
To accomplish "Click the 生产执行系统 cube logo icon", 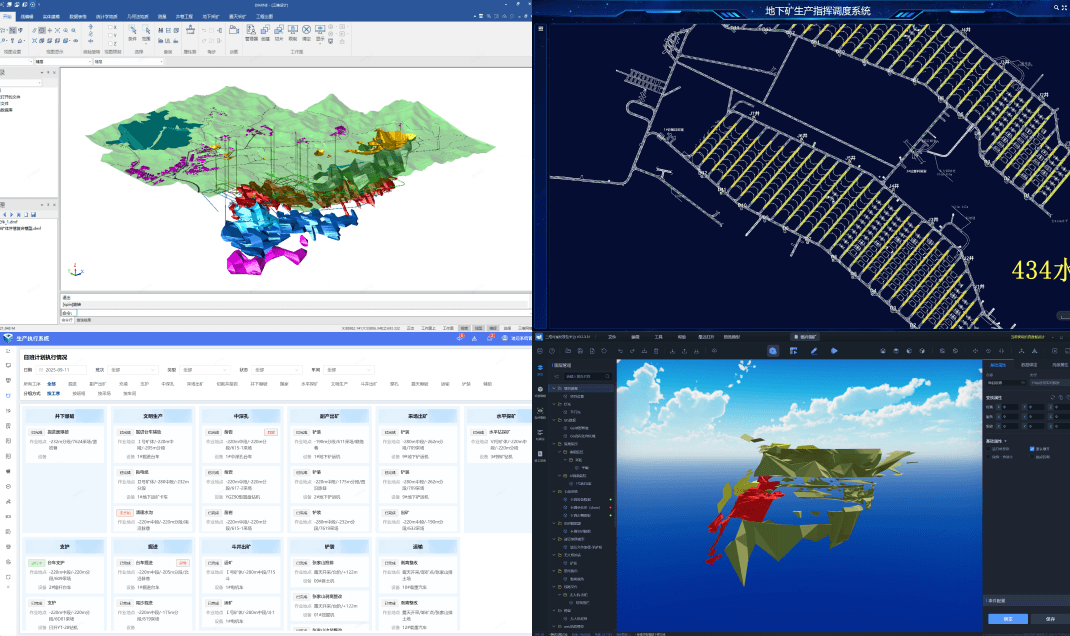I will (x=8, y=338).
